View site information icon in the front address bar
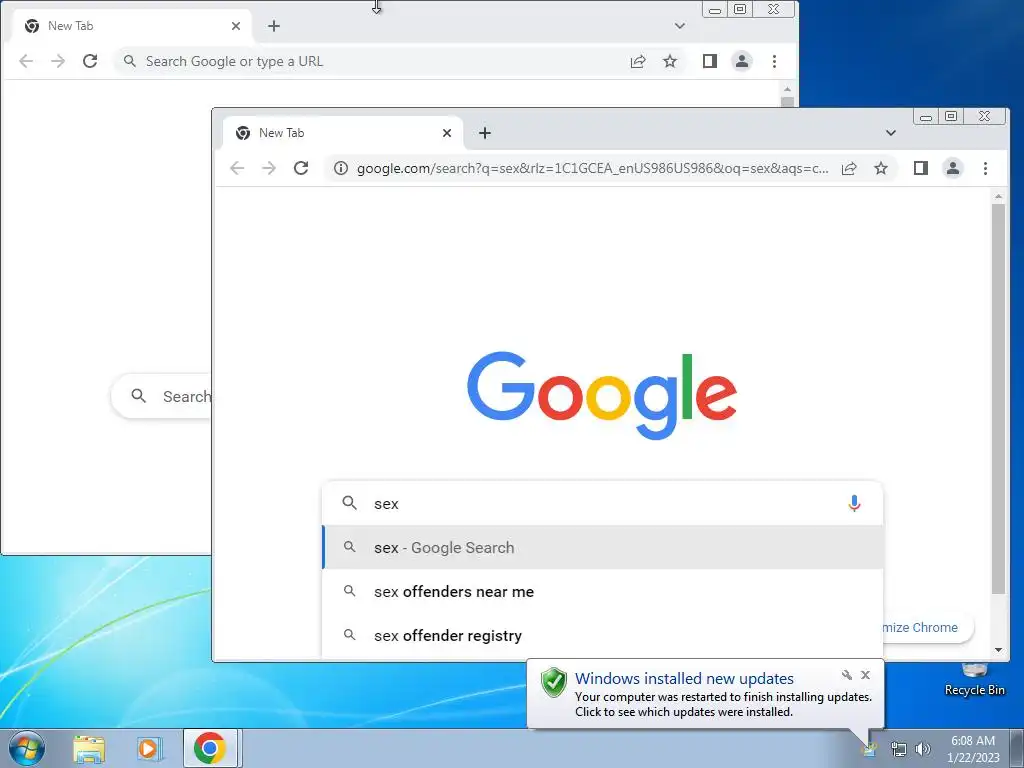Screen dimensions: 1024x768 tap(341, 168)
